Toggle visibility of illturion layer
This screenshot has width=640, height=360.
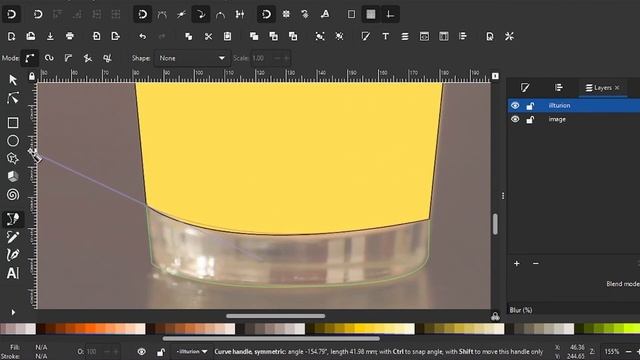[x=515, y=105]
